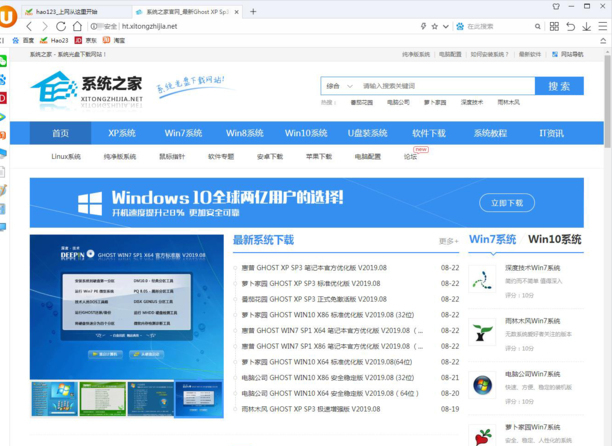
Task: Collapse bookmarks bar with the up arrow
Action: pyautogui.click(x=603, y=41)
